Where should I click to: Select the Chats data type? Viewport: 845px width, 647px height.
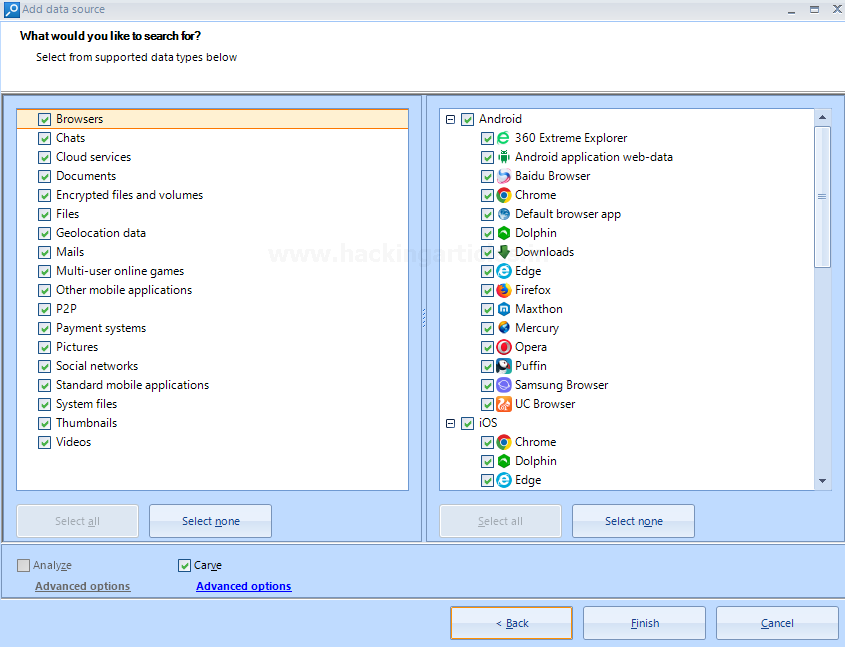[x=70, y=138]
